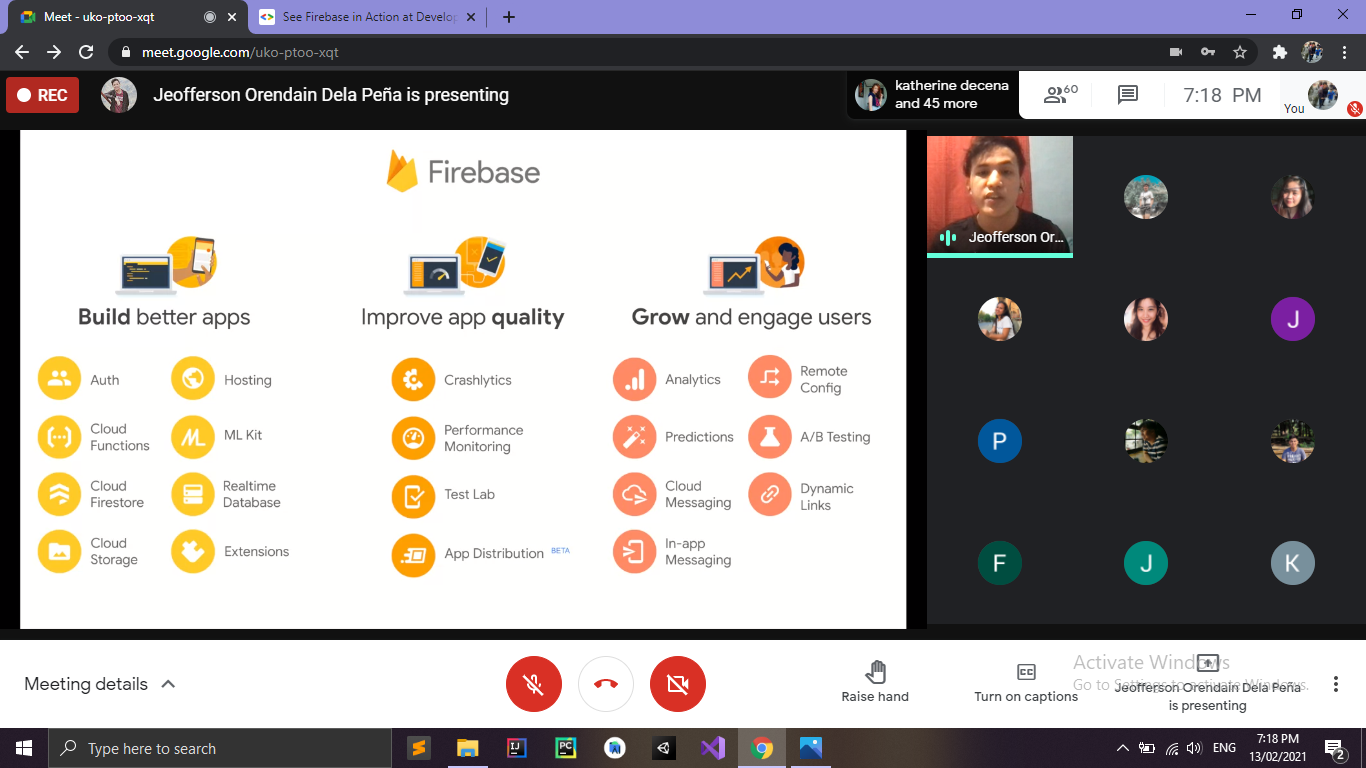Click the ENG language indicator
Image resolution: width=1366 pixels, height=768 pixels.
coord(1224,748)
